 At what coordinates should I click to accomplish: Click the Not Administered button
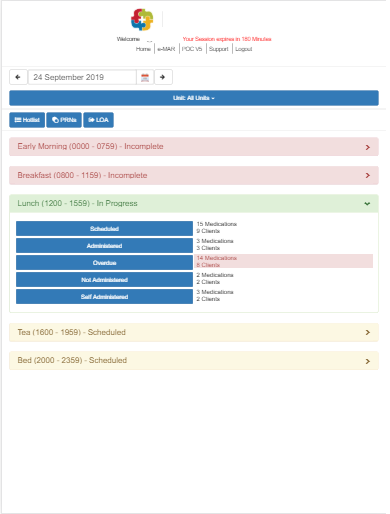point(104,280)
